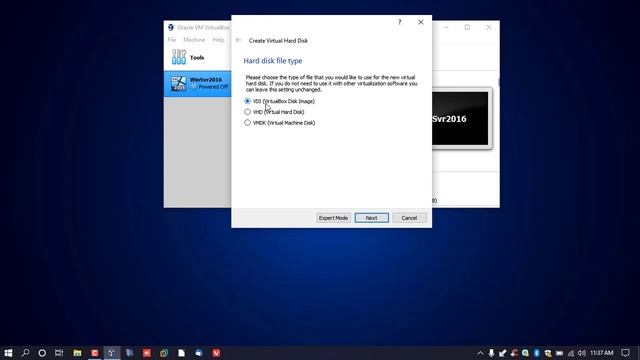Viewport: 640px width, 360px height.
Task: Click the 11:37 AM taskbar clock
Action: pos(602,353)
